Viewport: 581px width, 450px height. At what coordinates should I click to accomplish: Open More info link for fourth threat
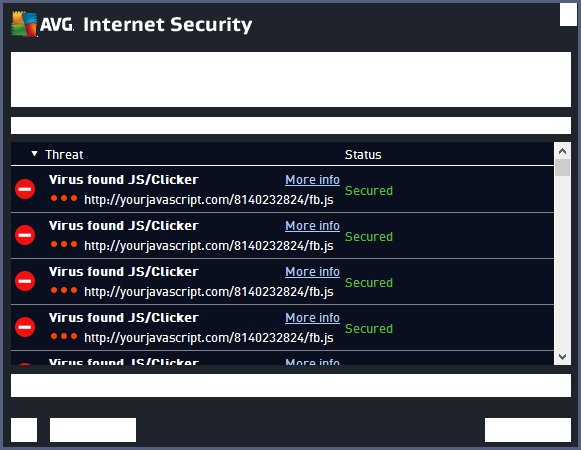coord(312,318)
